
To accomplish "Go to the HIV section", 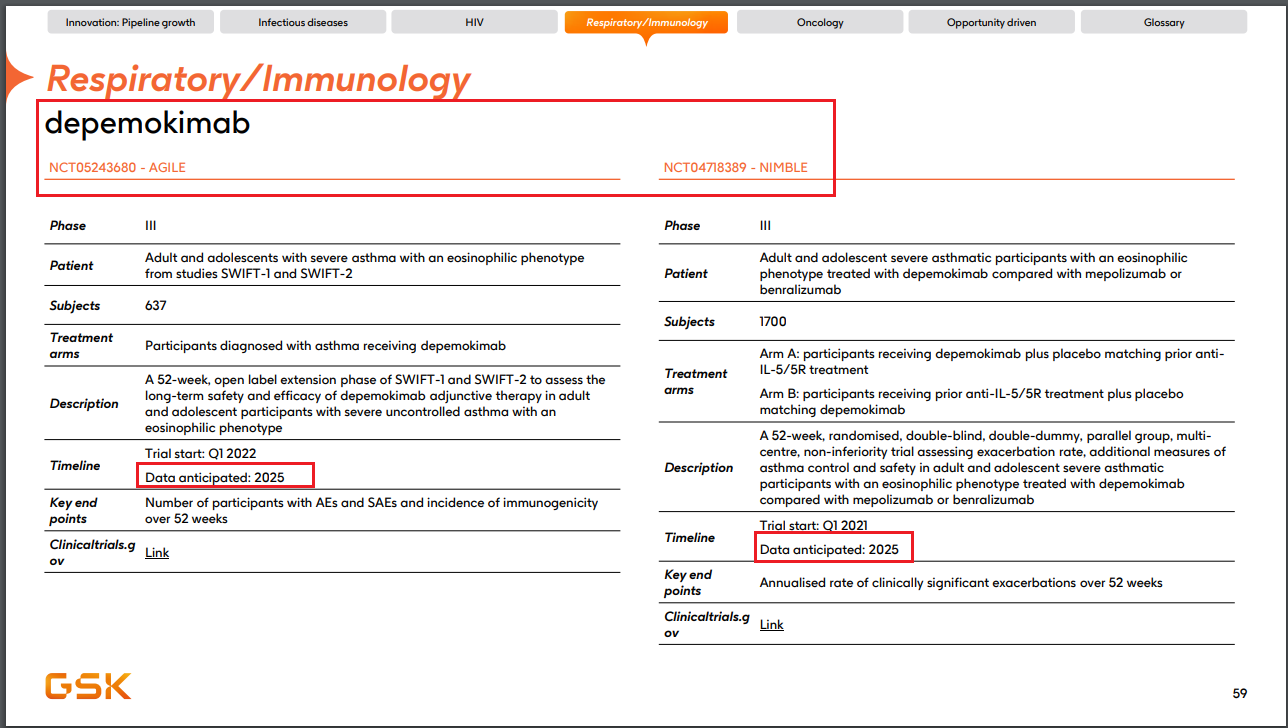I will (x=473, y=21).
